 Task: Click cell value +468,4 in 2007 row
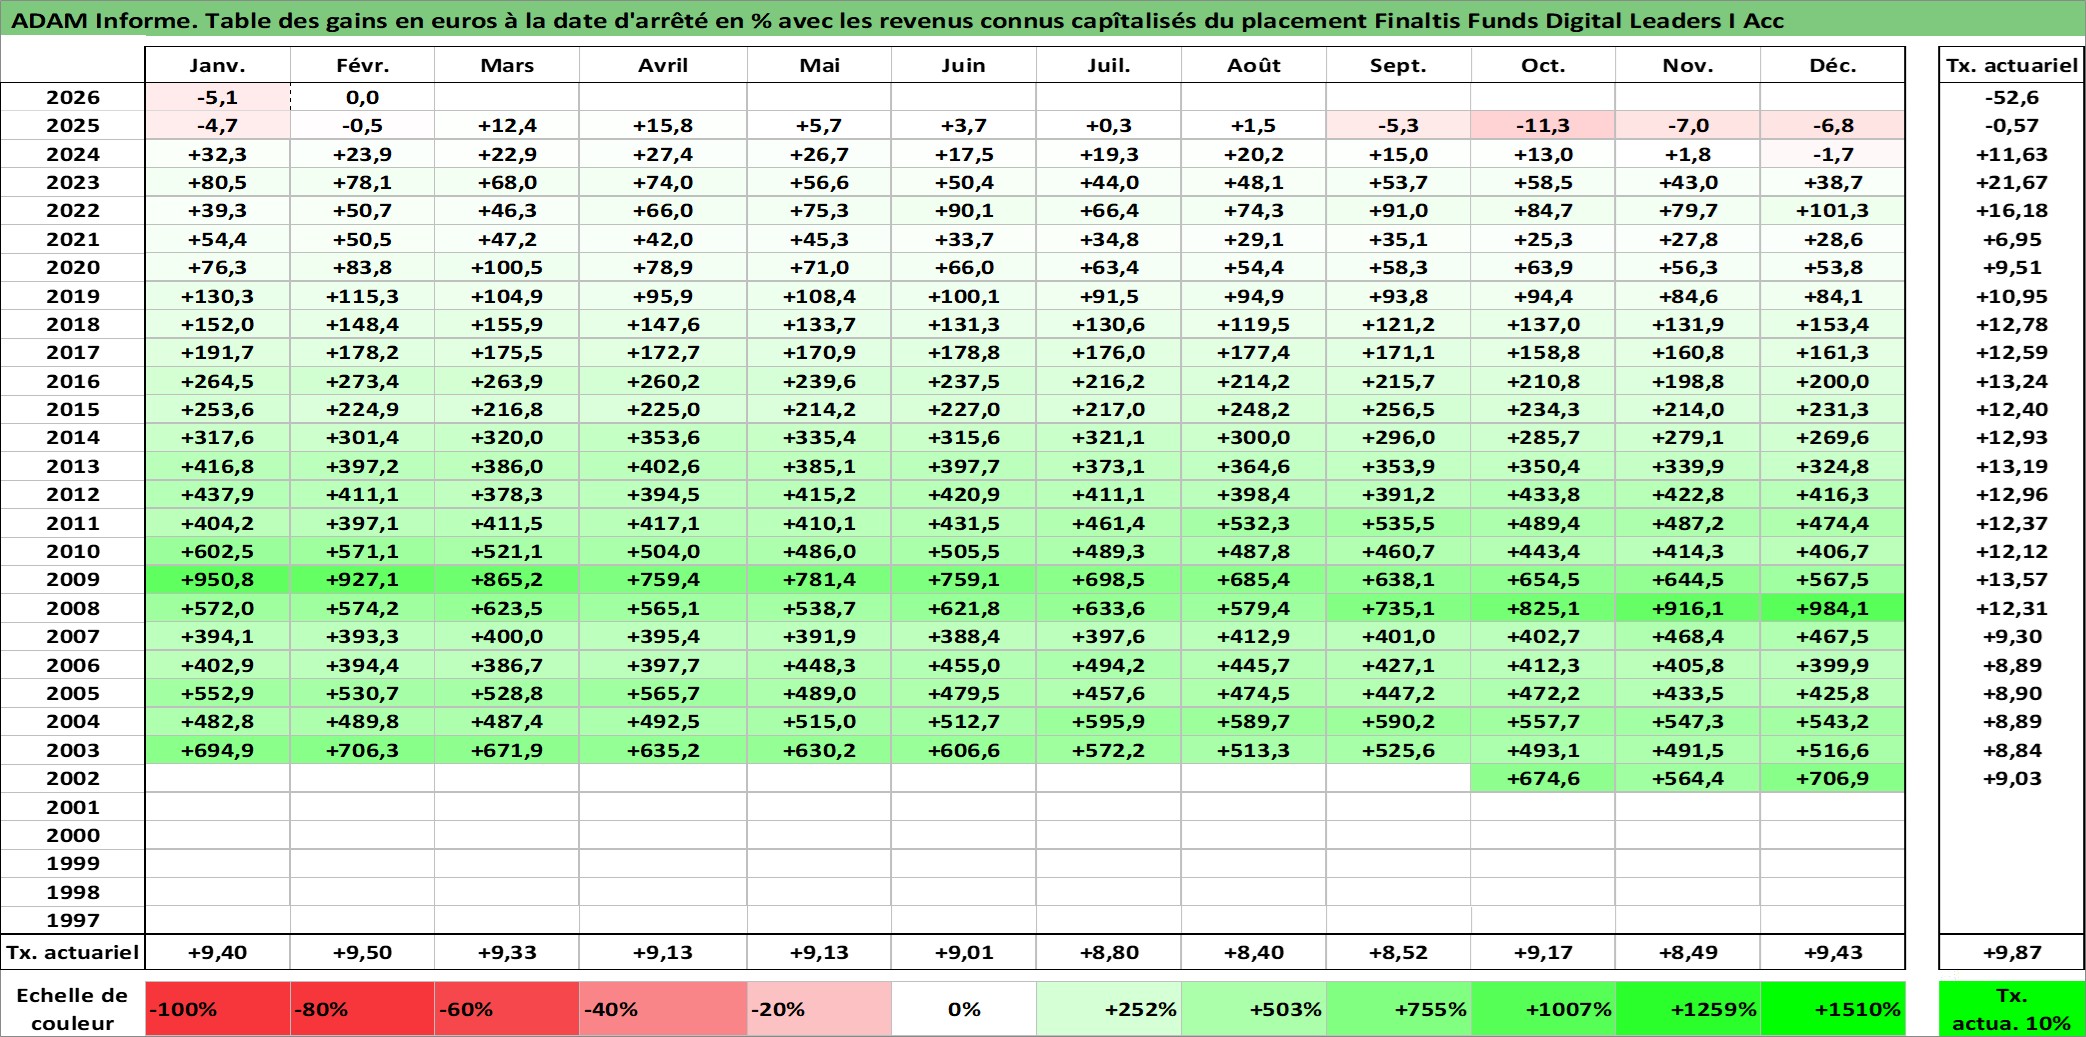point(1687,636)
